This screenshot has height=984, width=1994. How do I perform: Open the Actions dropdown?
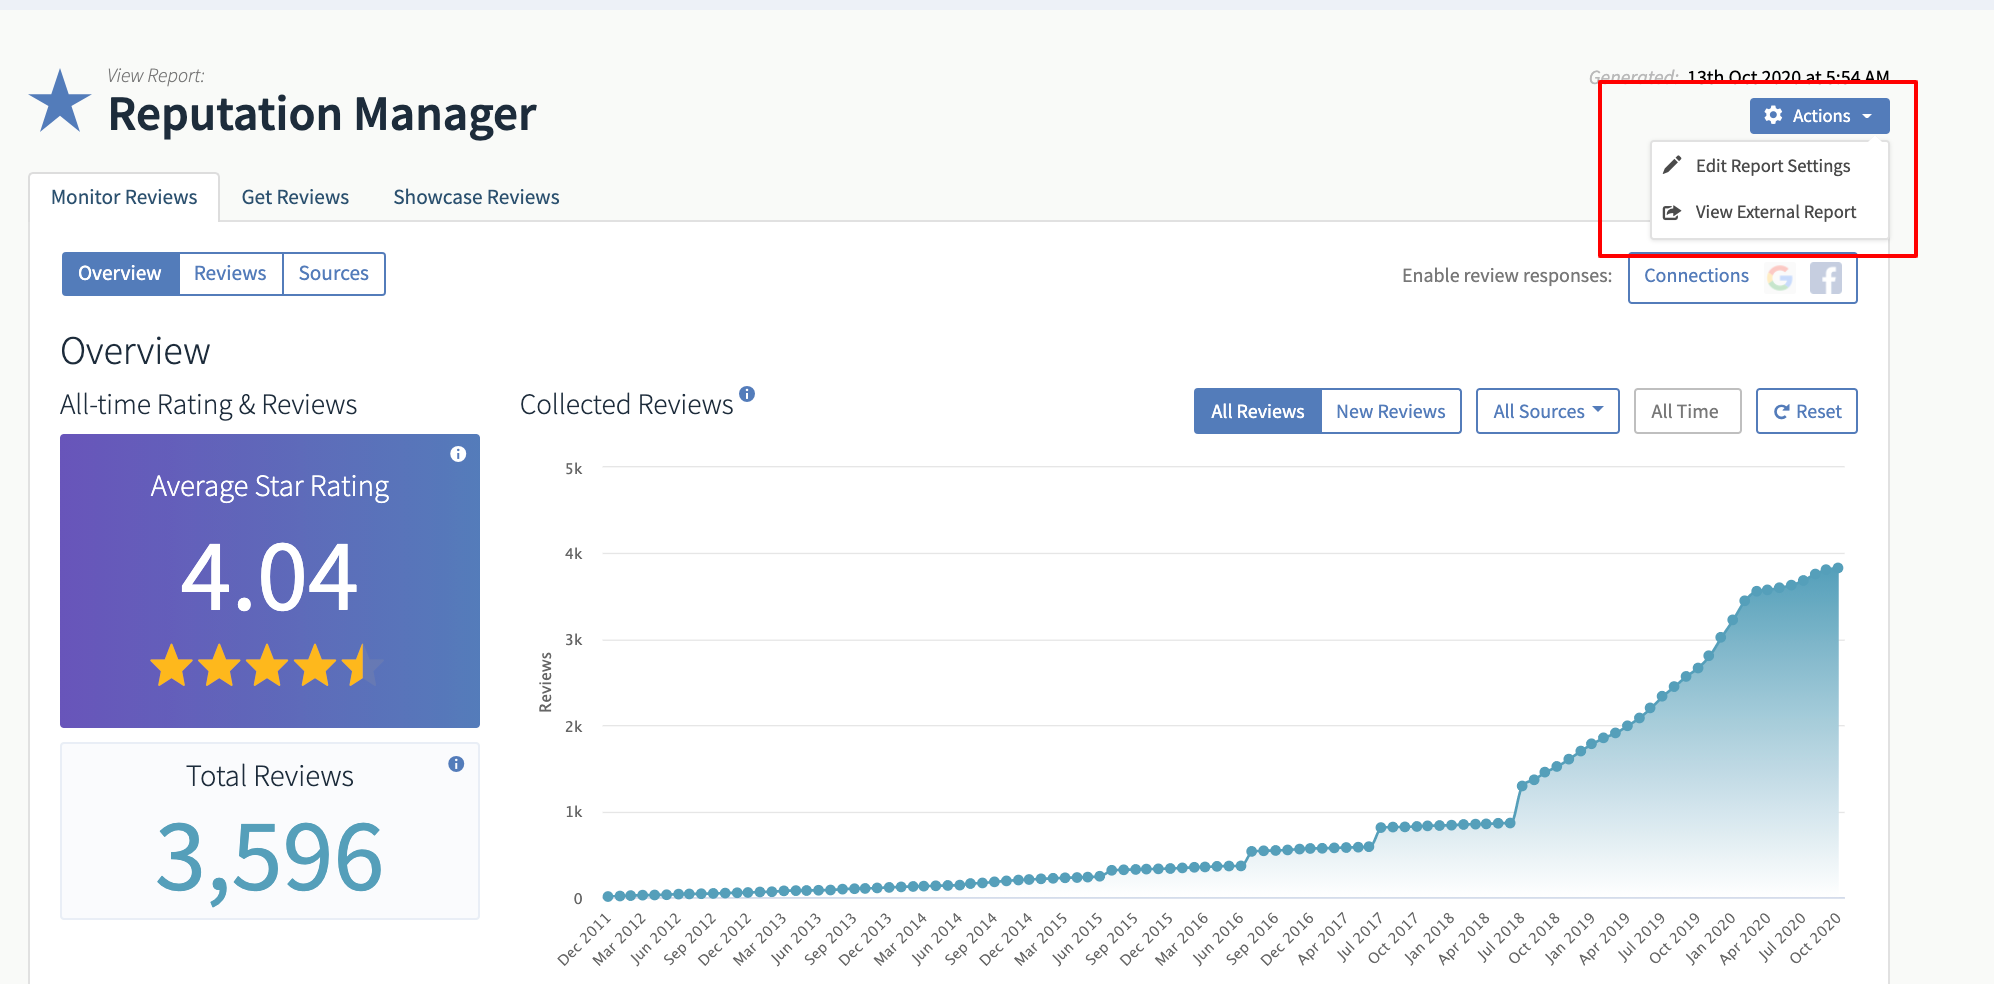[1819, 115]
